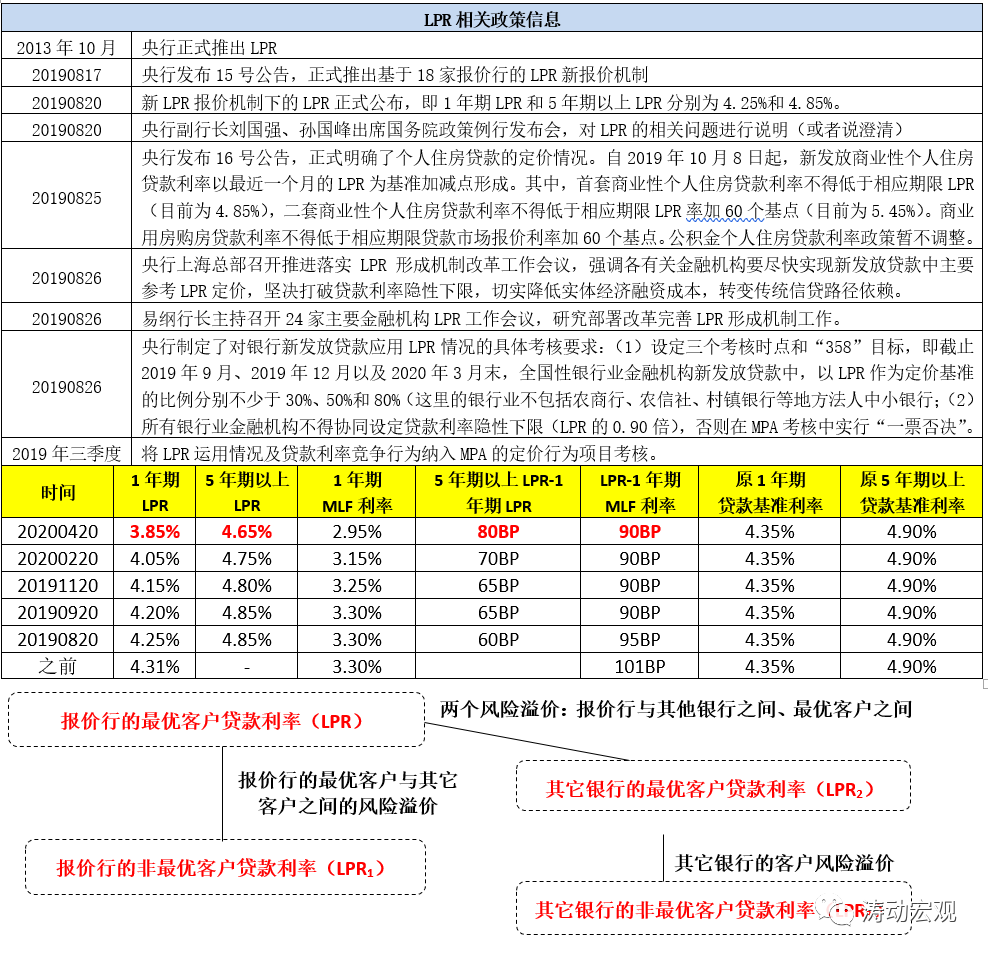The height and width of the screenshot is (954, 988).
Task: Select the red 3.85% rate cell
Action: click(155, 532)
